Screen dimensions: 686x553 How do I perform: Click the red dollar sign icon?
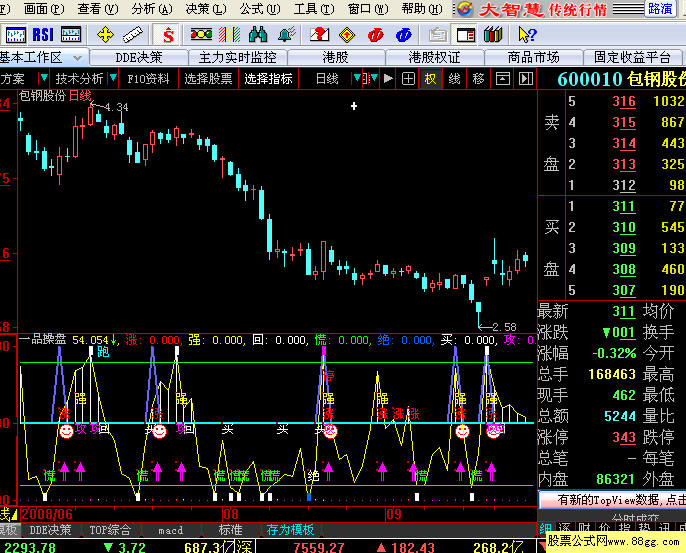(x=168, y=35)
